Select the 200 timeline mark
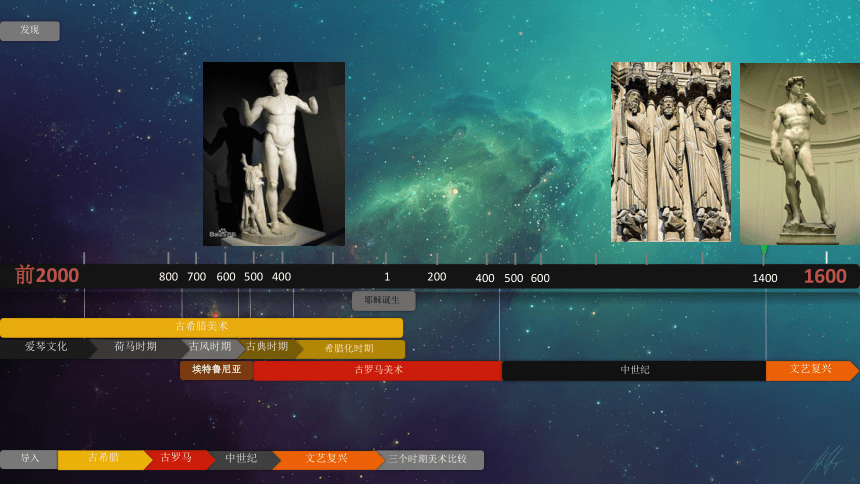This screenshot has width=860, height=484. pos(437,277)
